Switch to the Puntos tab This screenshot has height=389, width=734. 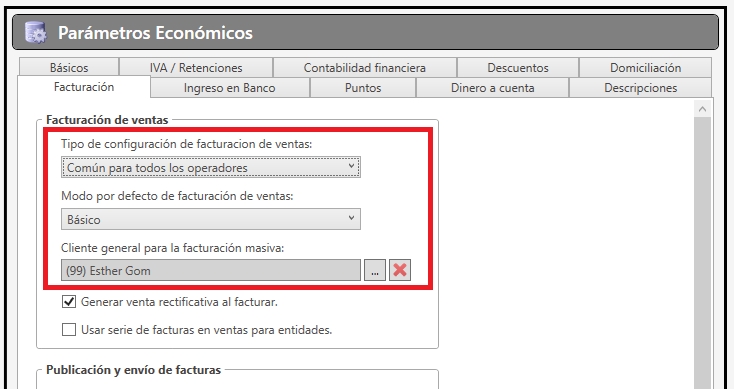click(363, 88)
